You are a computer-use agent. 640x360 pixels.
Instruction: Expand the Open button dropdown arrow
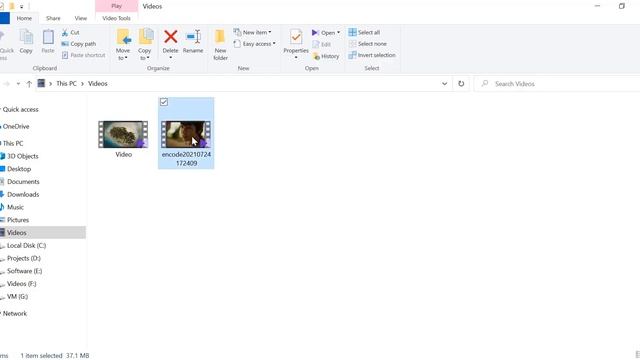[338, 33]
